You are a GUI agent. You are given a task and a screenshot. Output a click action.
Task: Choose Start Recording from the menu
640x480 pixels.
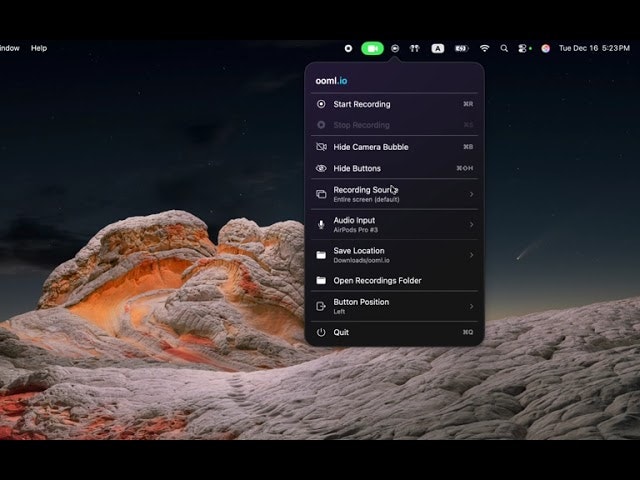coord(362,104)
